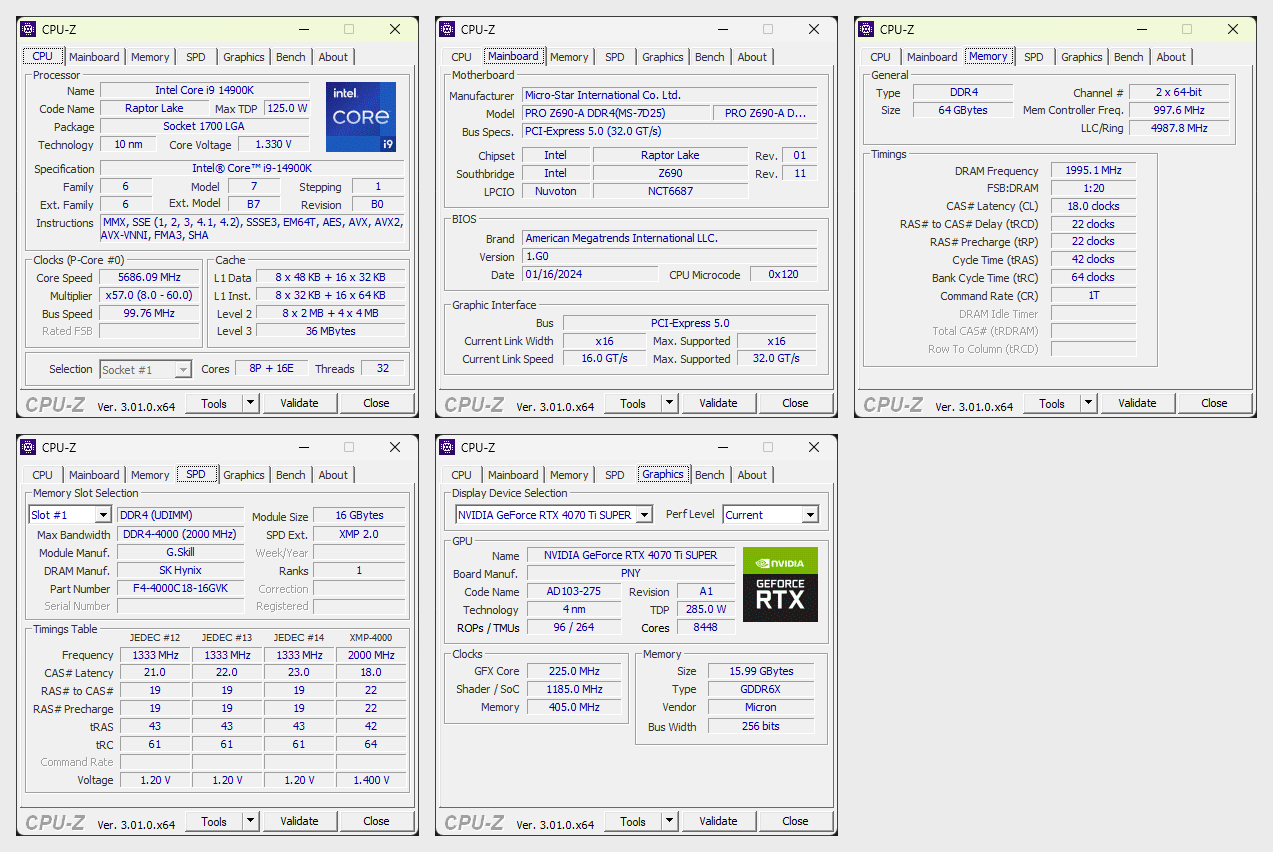Image resolution: width=1273 pixels, height=852 pixels.
Task: Click CPU-Z app icon in Graphics window title bar
Action: click(447, 447)
